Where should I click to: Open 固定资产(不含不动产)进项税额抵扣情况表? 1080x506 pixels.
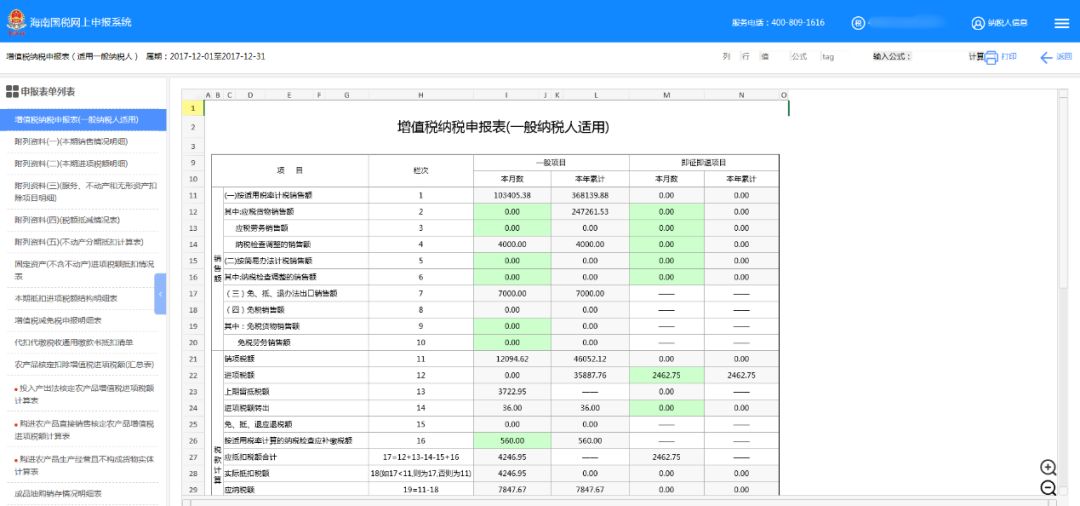click(x=83, y=270)
